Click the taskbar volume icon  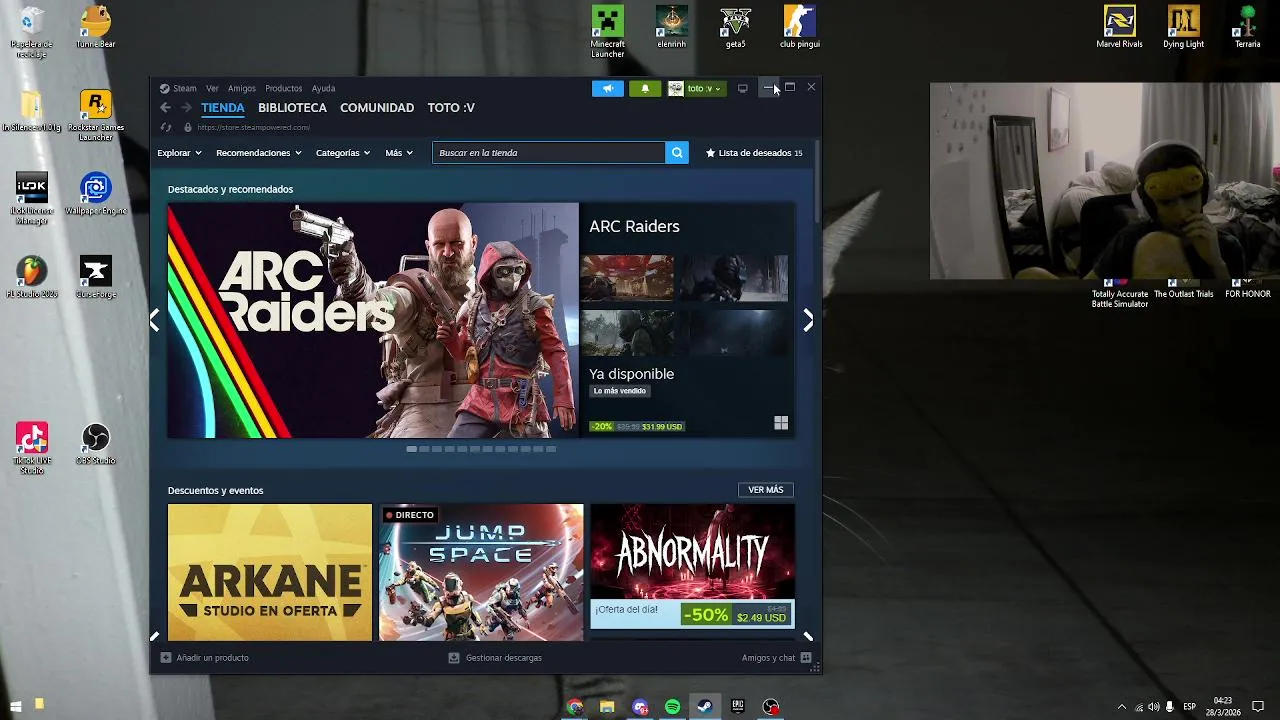[x=1153, y=707]
